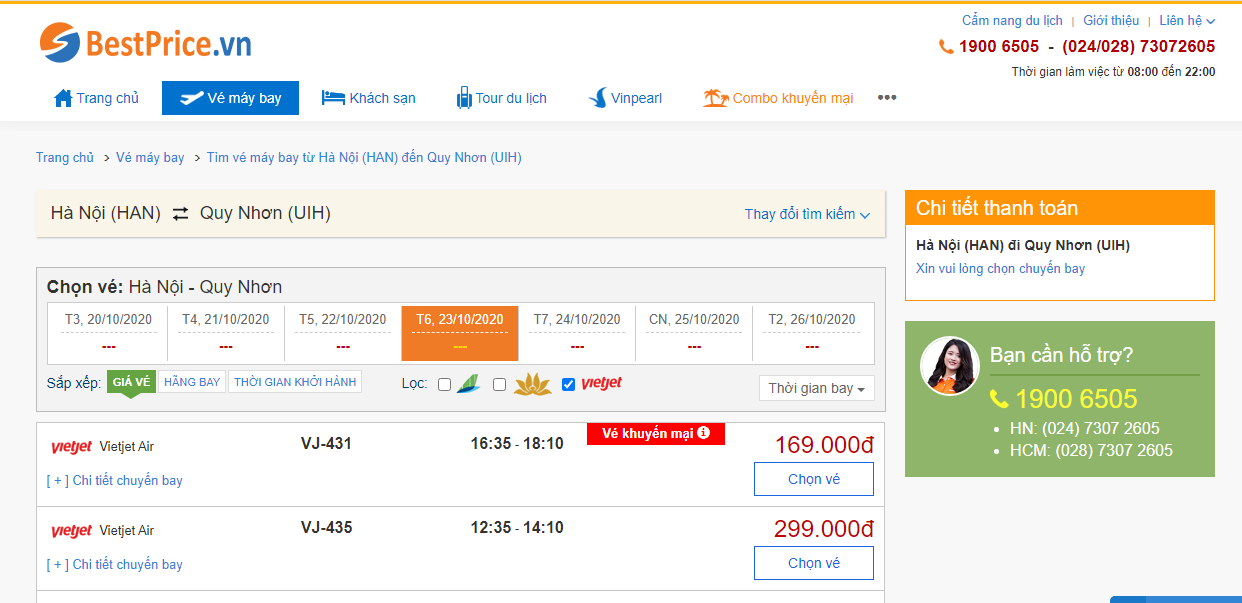Open the Liên hệ dropdown
Viewport: 1242px width, 603px height.
pyautogui.click(x=1187, y=20)
